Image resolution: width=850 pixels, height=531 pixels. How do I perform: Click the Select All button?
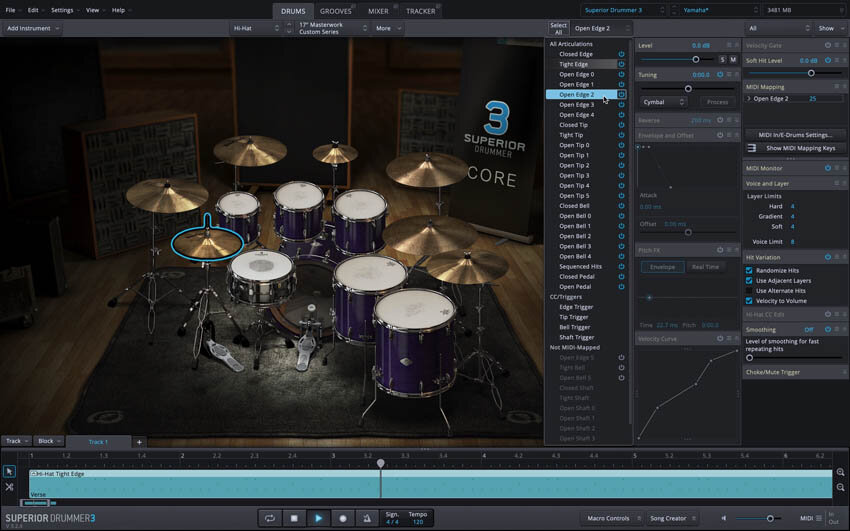pos(558,28)
